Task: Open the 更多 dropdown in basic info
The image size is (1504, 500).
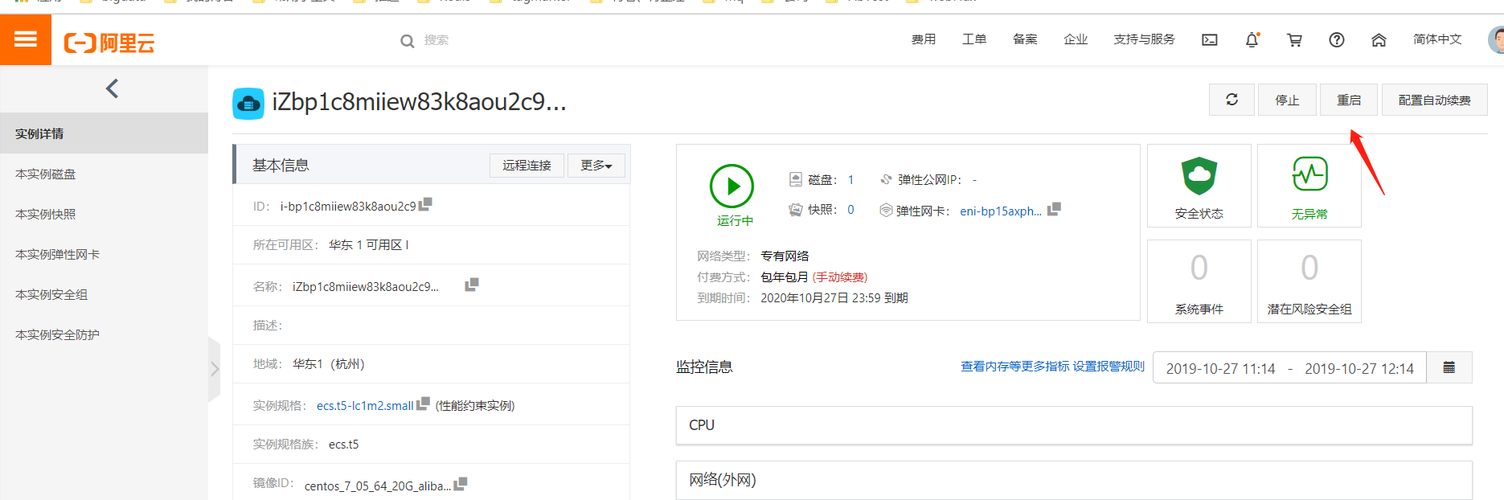Action: click(597, 165)
